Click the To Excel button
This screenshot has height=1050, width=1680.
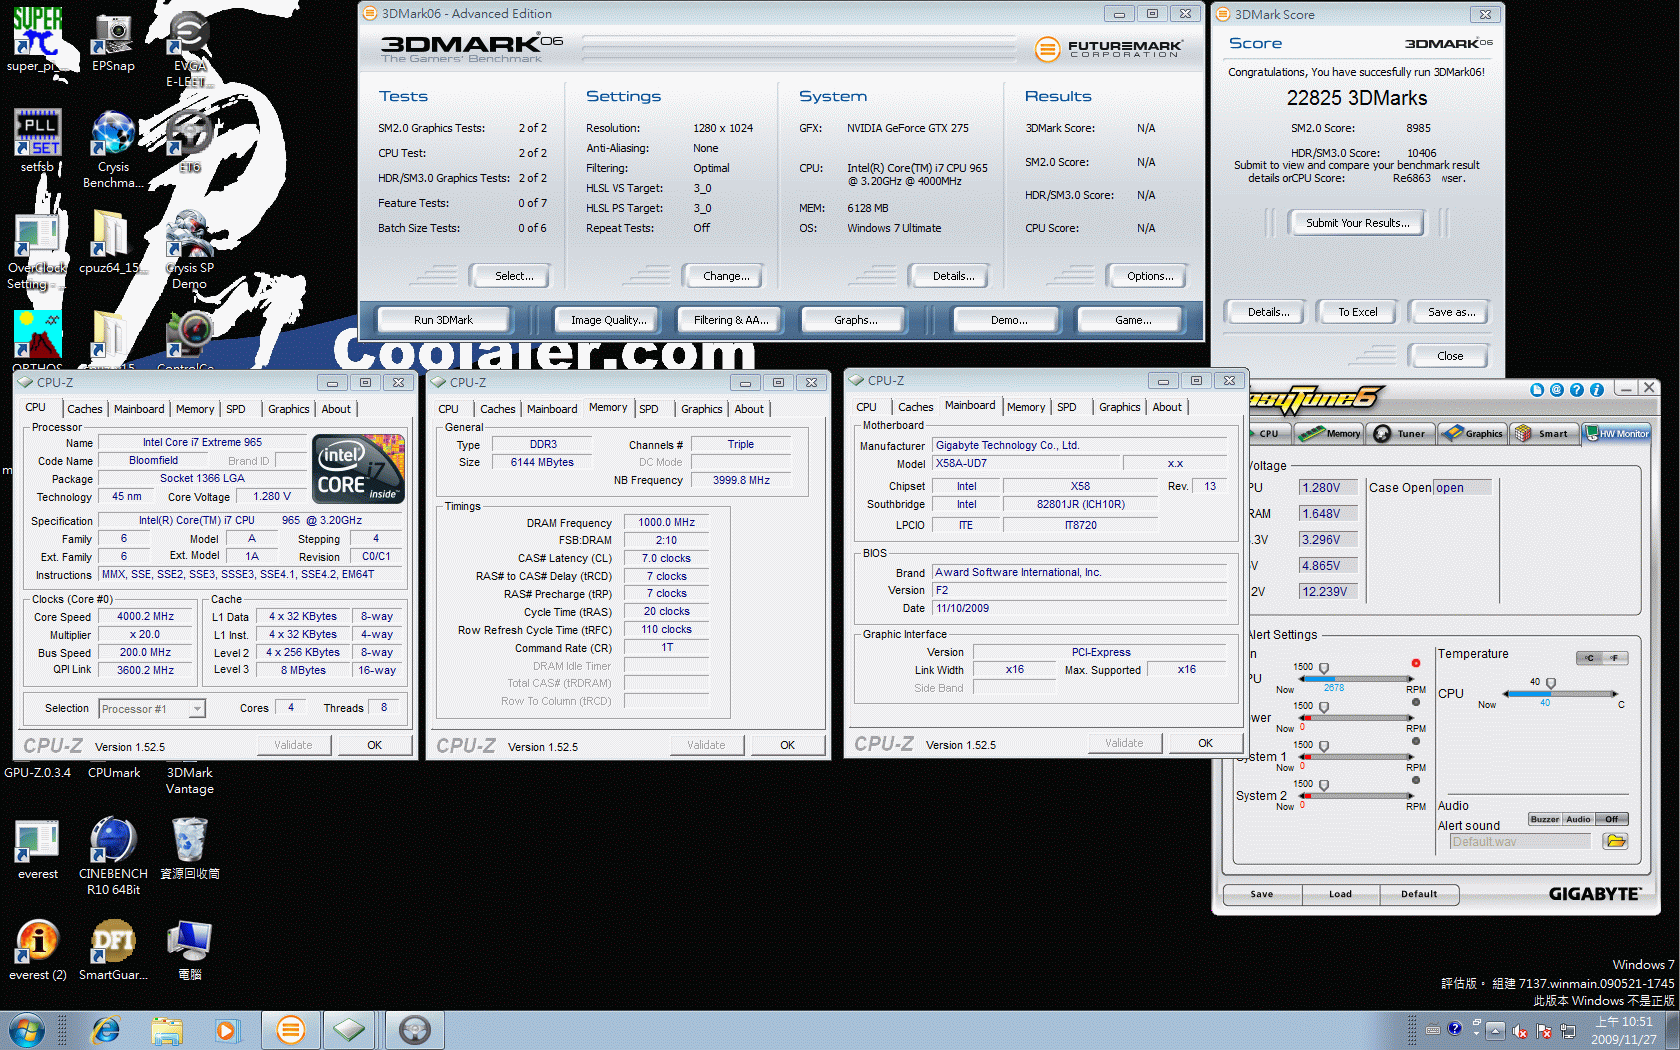[1357, 312]
